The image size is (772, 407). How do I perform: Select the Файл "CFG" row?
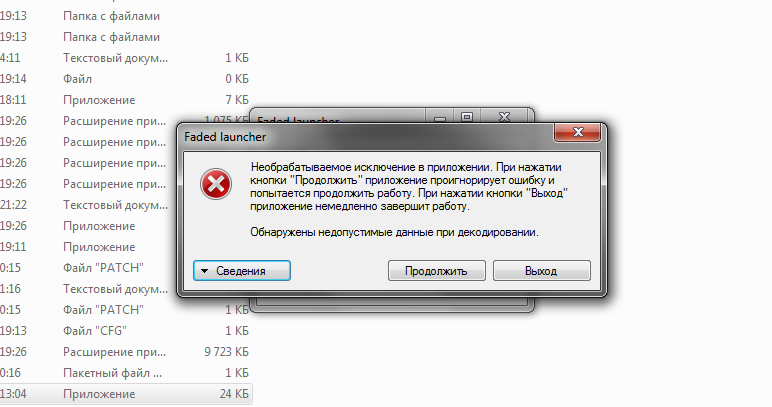coord(126,331)
